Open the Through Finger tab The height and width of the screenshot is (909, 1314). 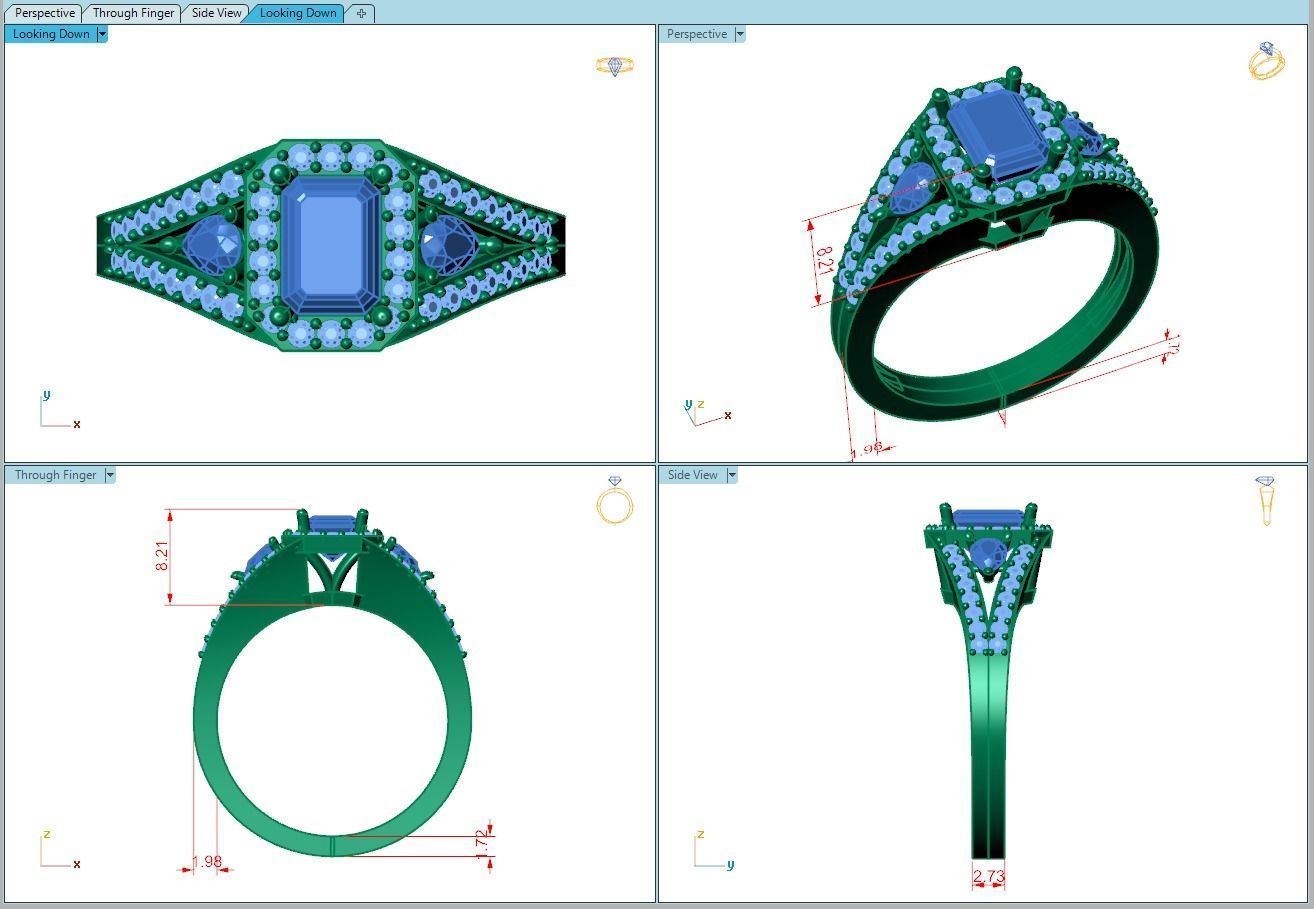133,13
